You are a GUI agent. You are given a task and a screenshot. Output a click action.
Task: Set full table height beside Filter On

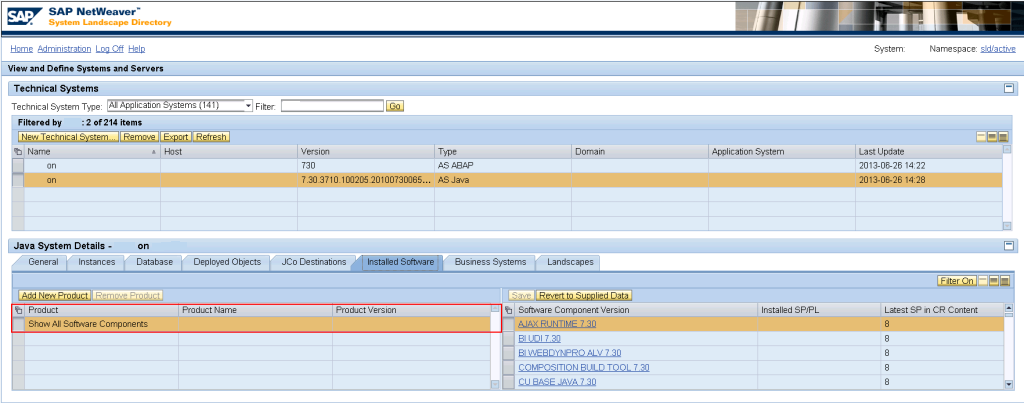(x=1004, y=281)
